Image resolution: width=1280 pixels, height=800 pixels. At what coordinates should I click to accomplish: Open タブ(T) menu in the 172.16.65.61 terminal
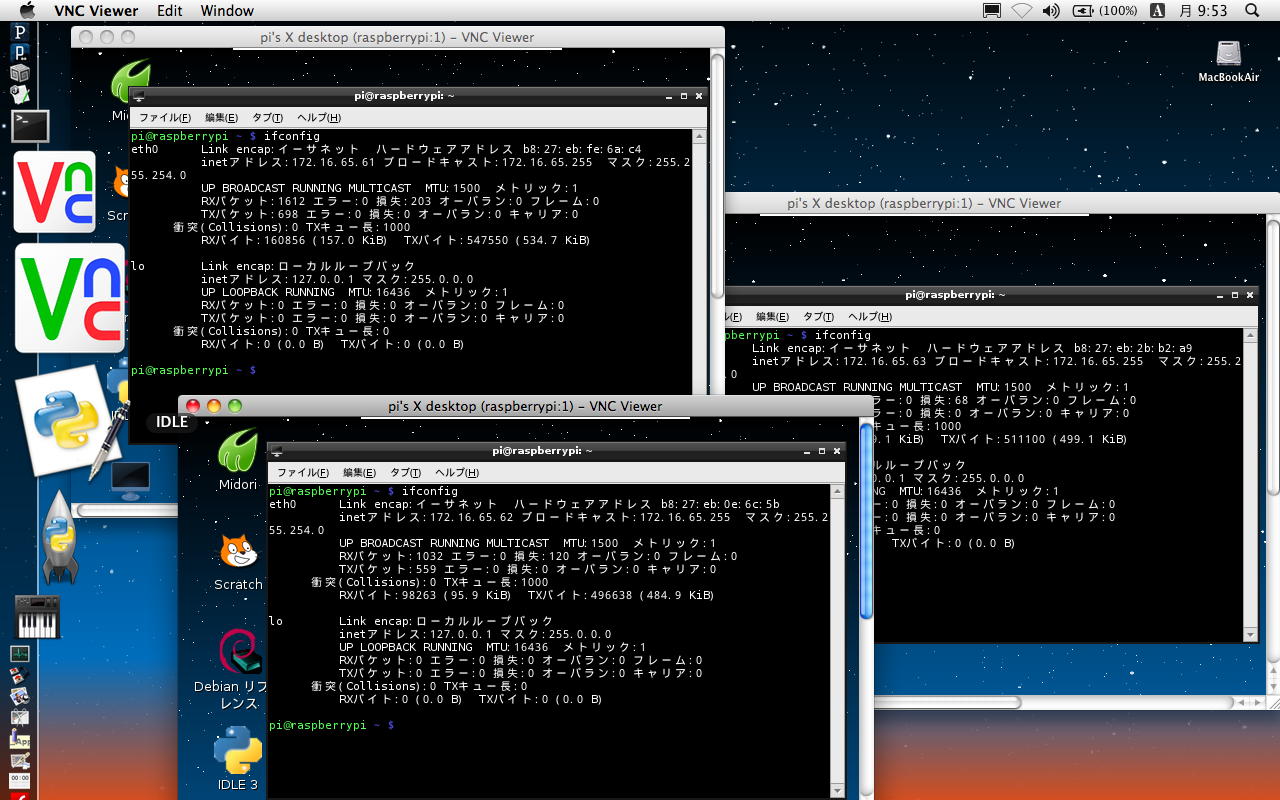point(267,118)
